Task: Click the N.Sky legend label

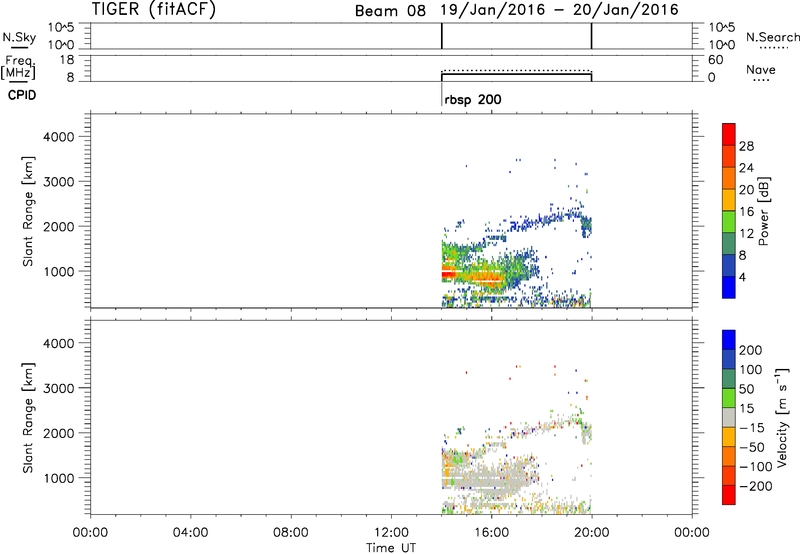Action: click(x=19, y=37)
